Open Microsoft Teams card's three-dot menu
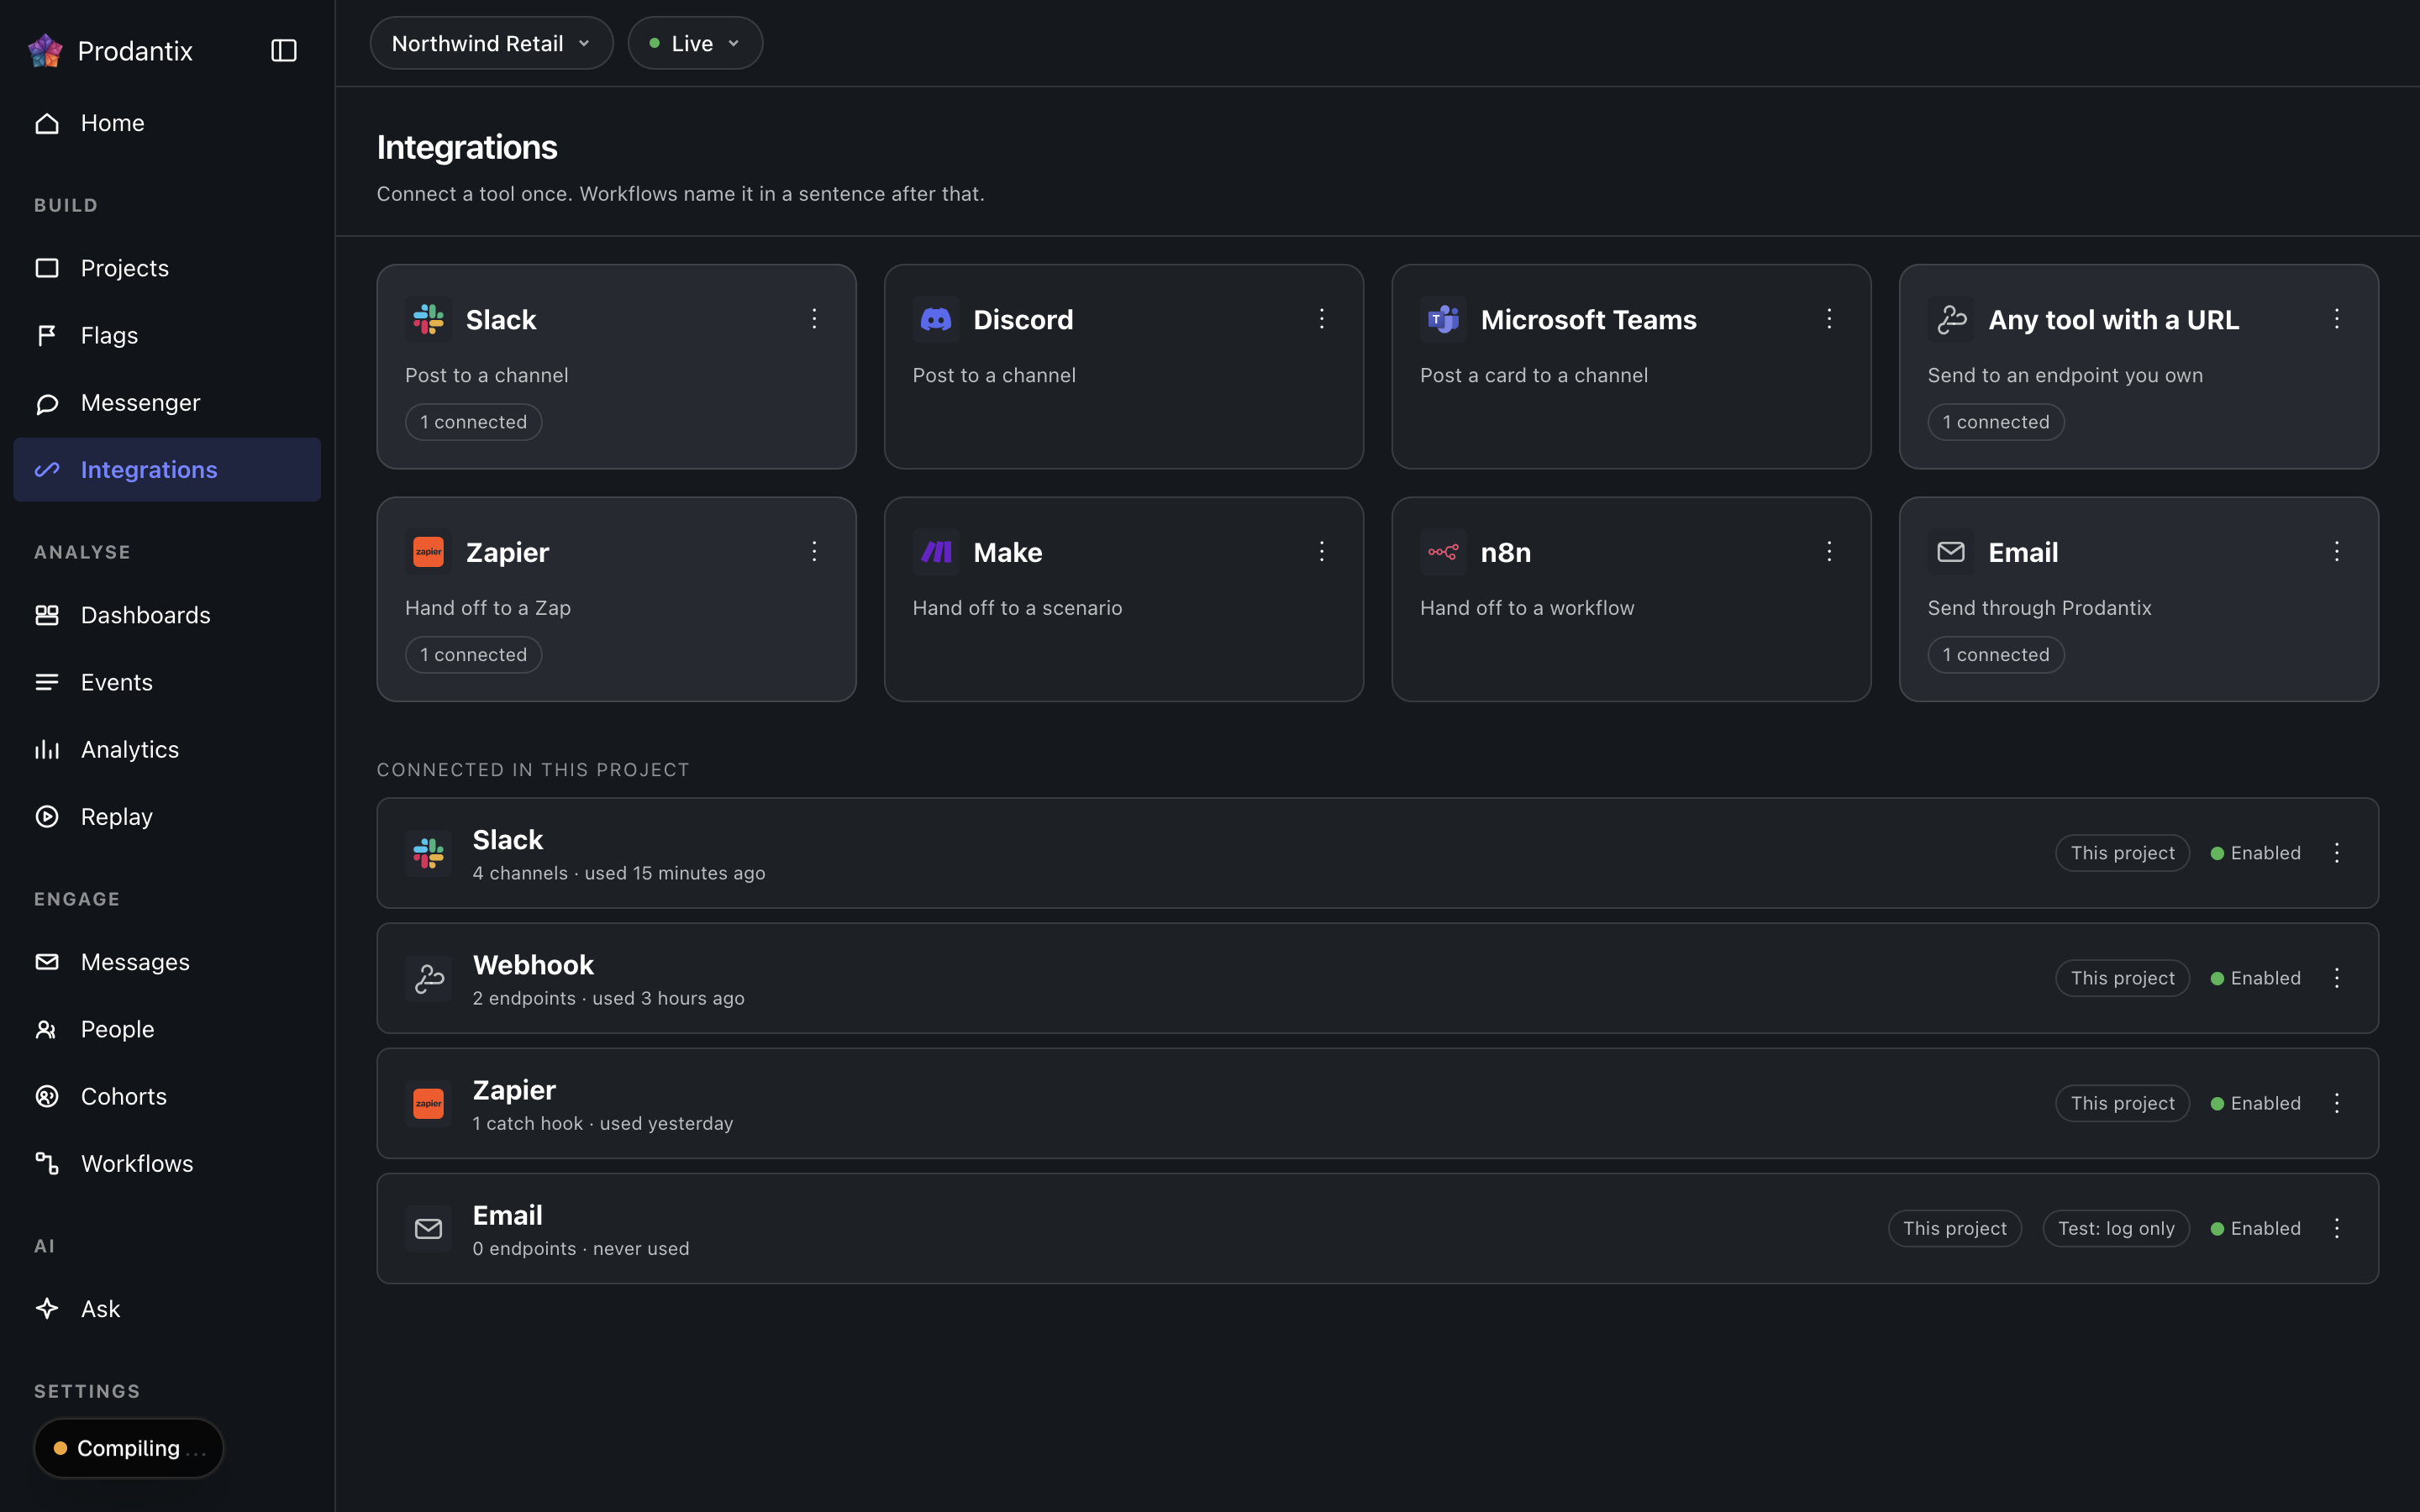The image size is (2420, 1512). [1829, 318]
